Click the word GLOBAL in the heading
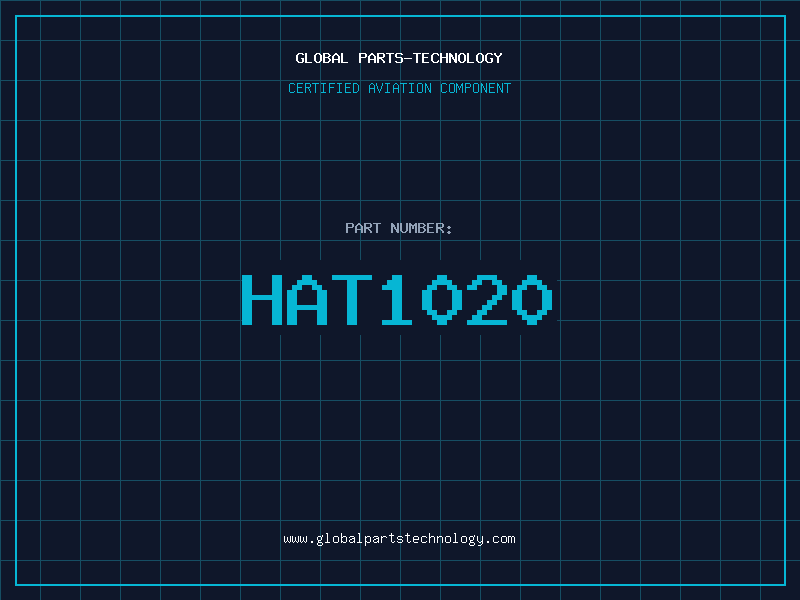Image resolution: width=800 pixels, height=600 pixels. point(322,59)
